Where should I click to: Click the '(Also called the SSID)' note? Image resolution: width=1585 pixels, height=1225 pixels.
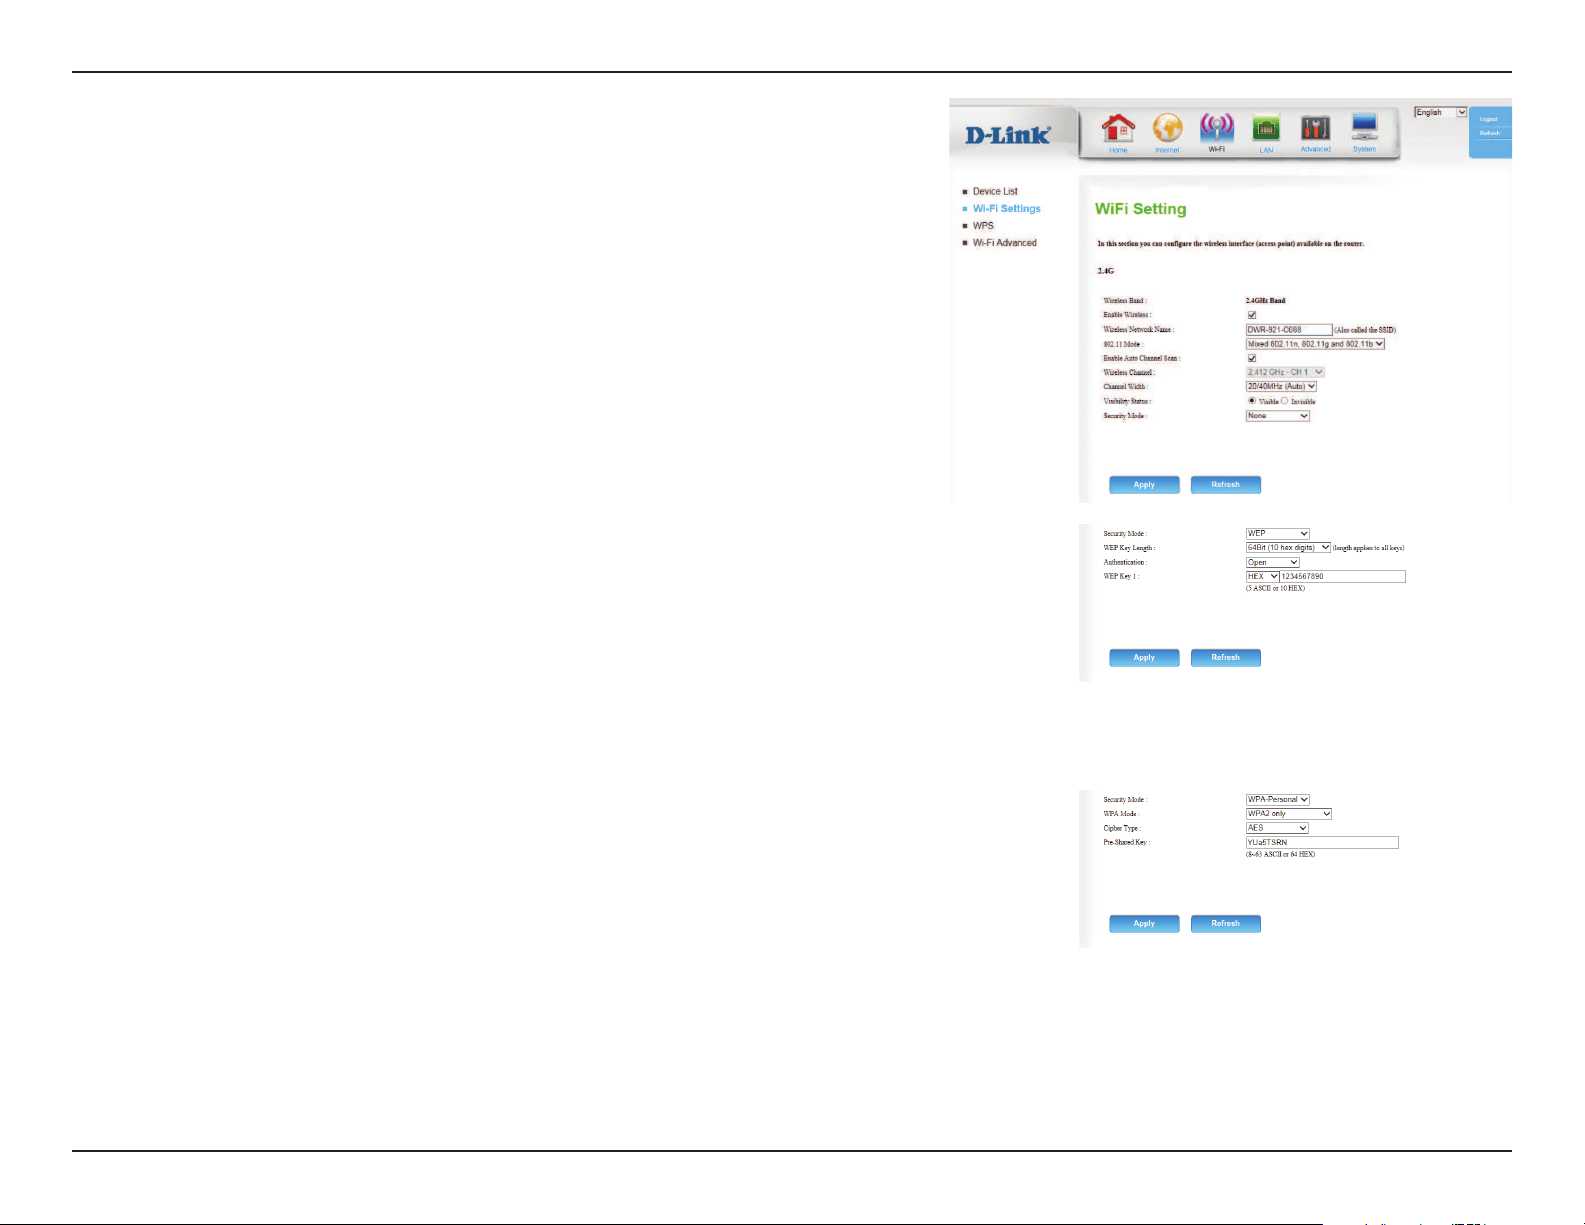click(x=1365, y=330)
